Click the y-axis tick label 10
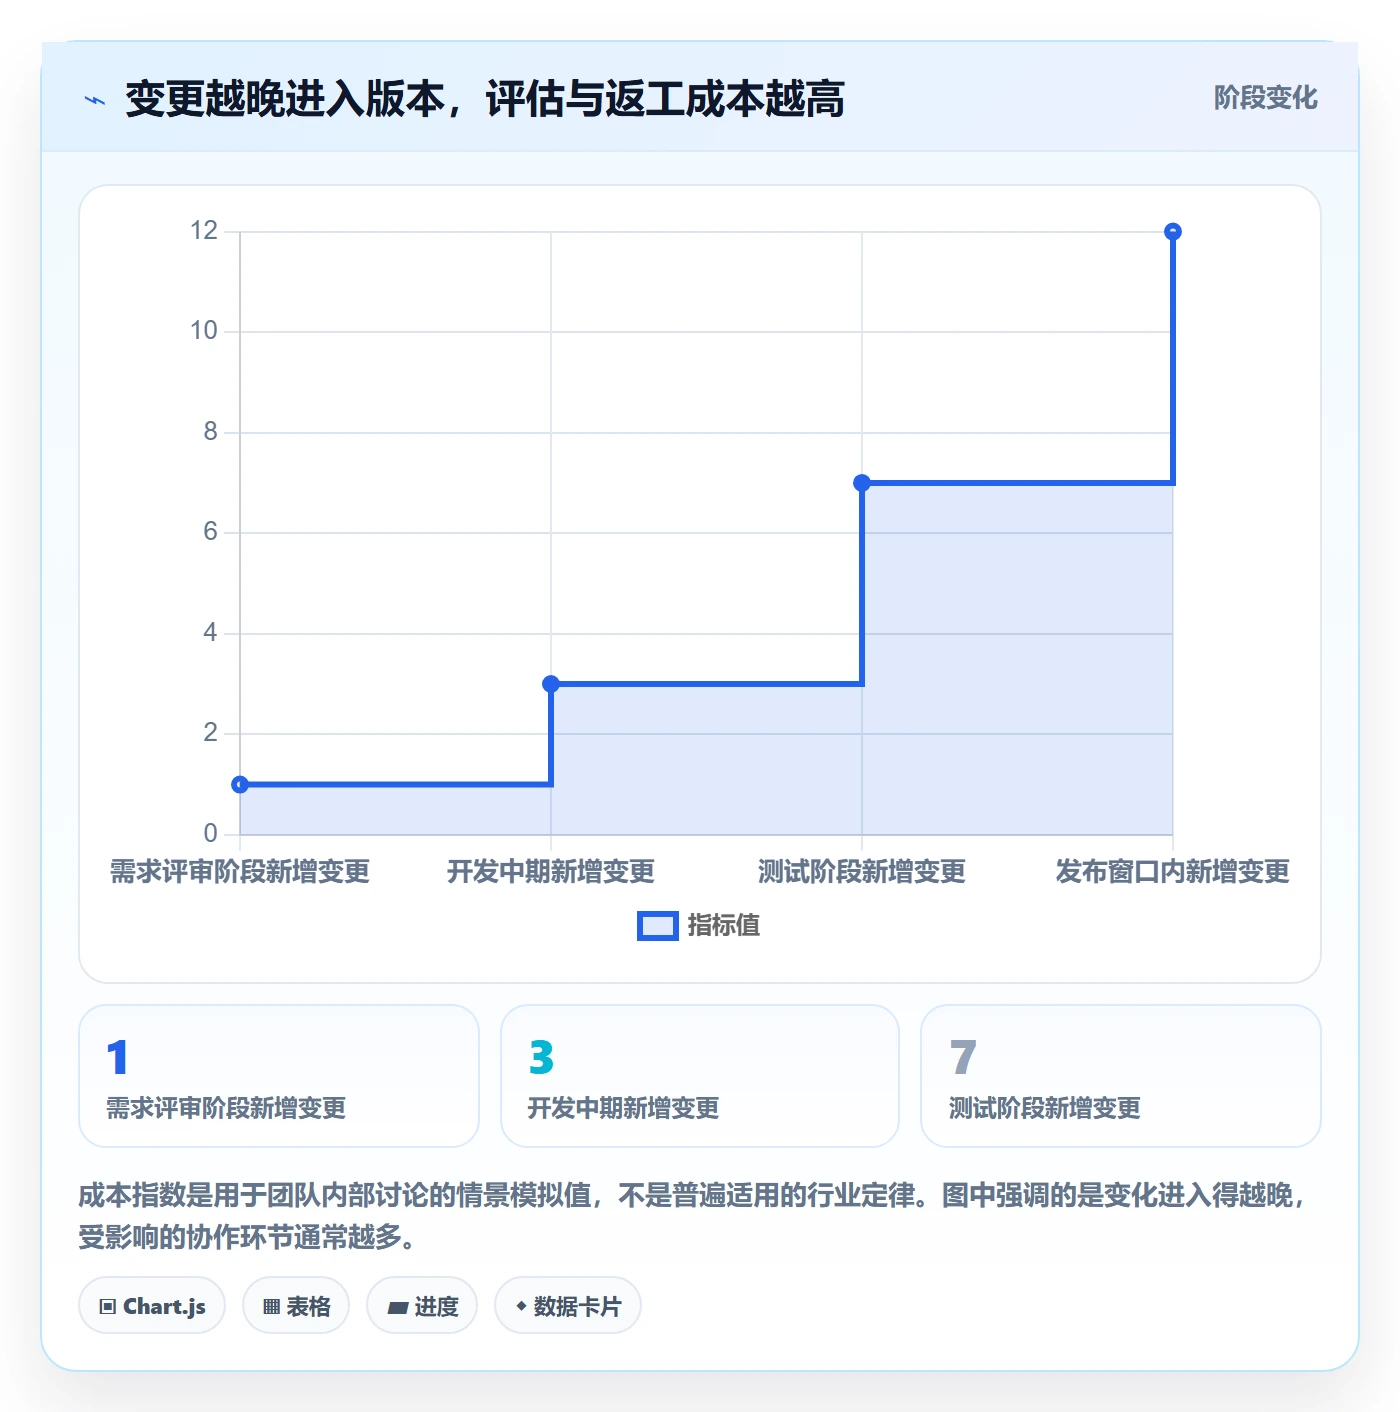The height and width of the screenshot is (1412, 1400). pyautogui.click(x=204, y=331)
